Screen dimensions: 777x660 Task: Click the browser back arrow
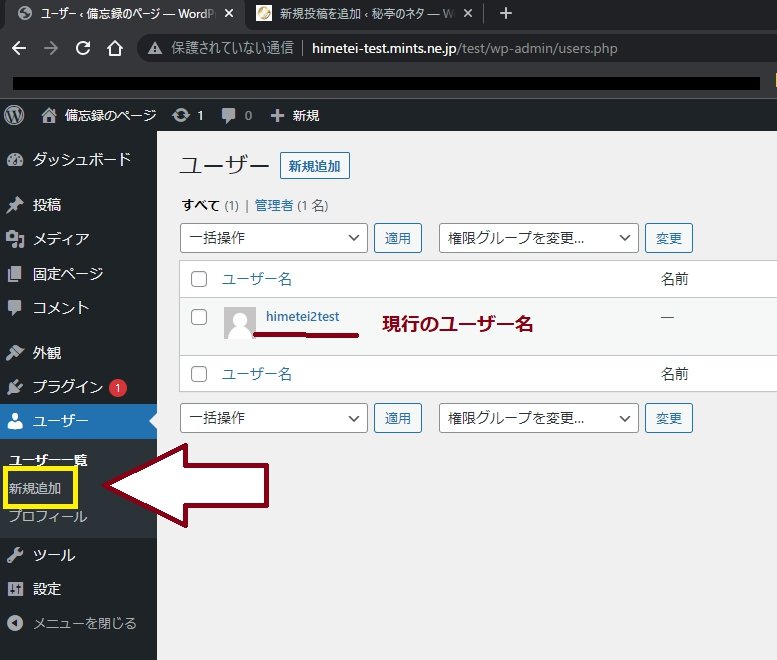coord(19,48)
